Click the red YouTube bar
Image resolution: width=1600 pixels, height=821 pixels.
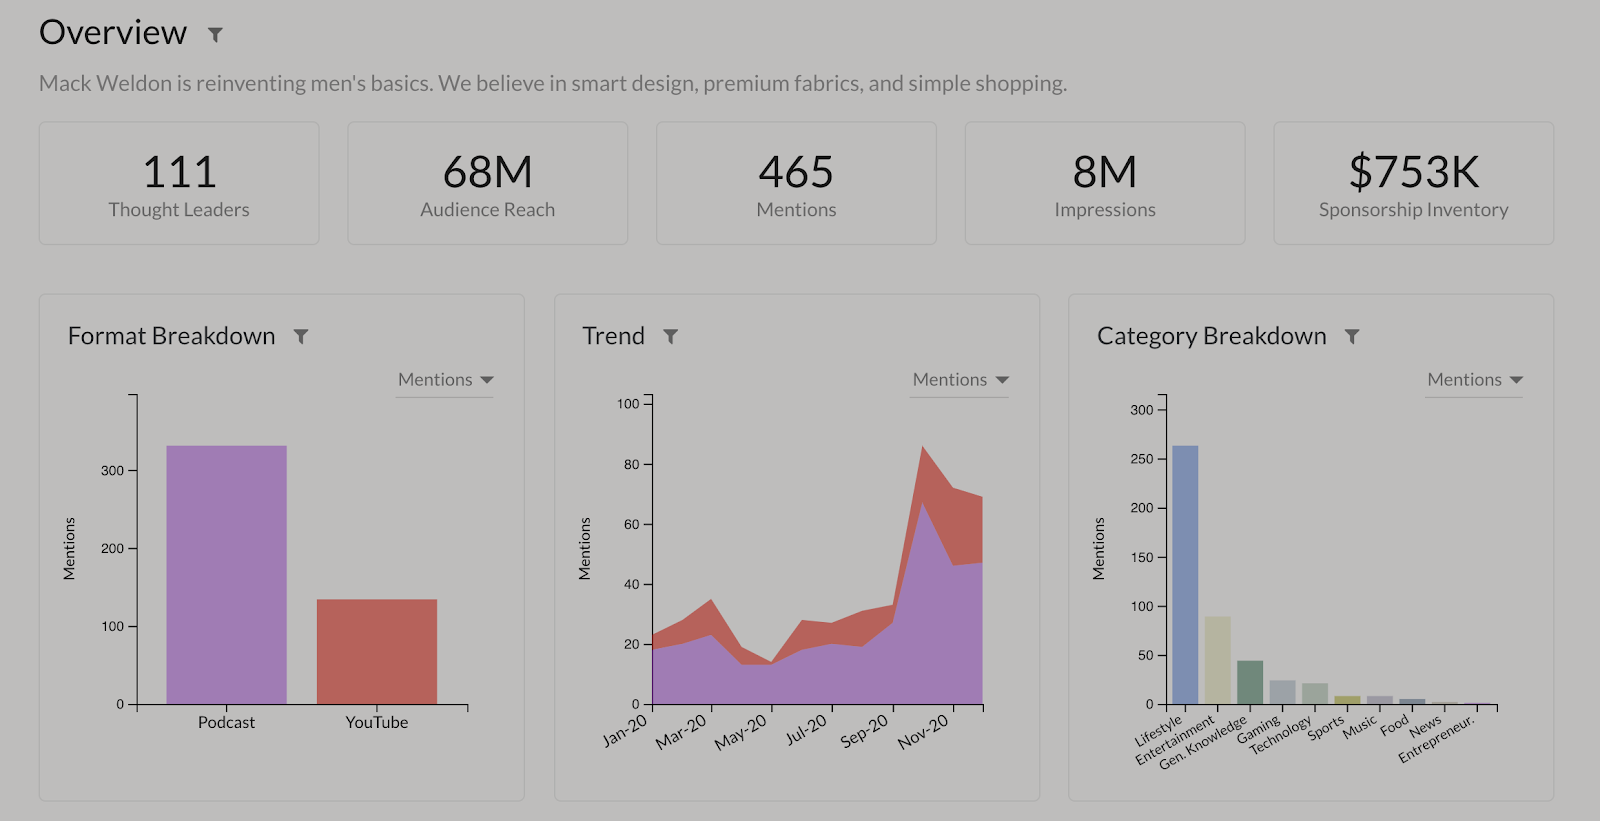coord(377,652)
